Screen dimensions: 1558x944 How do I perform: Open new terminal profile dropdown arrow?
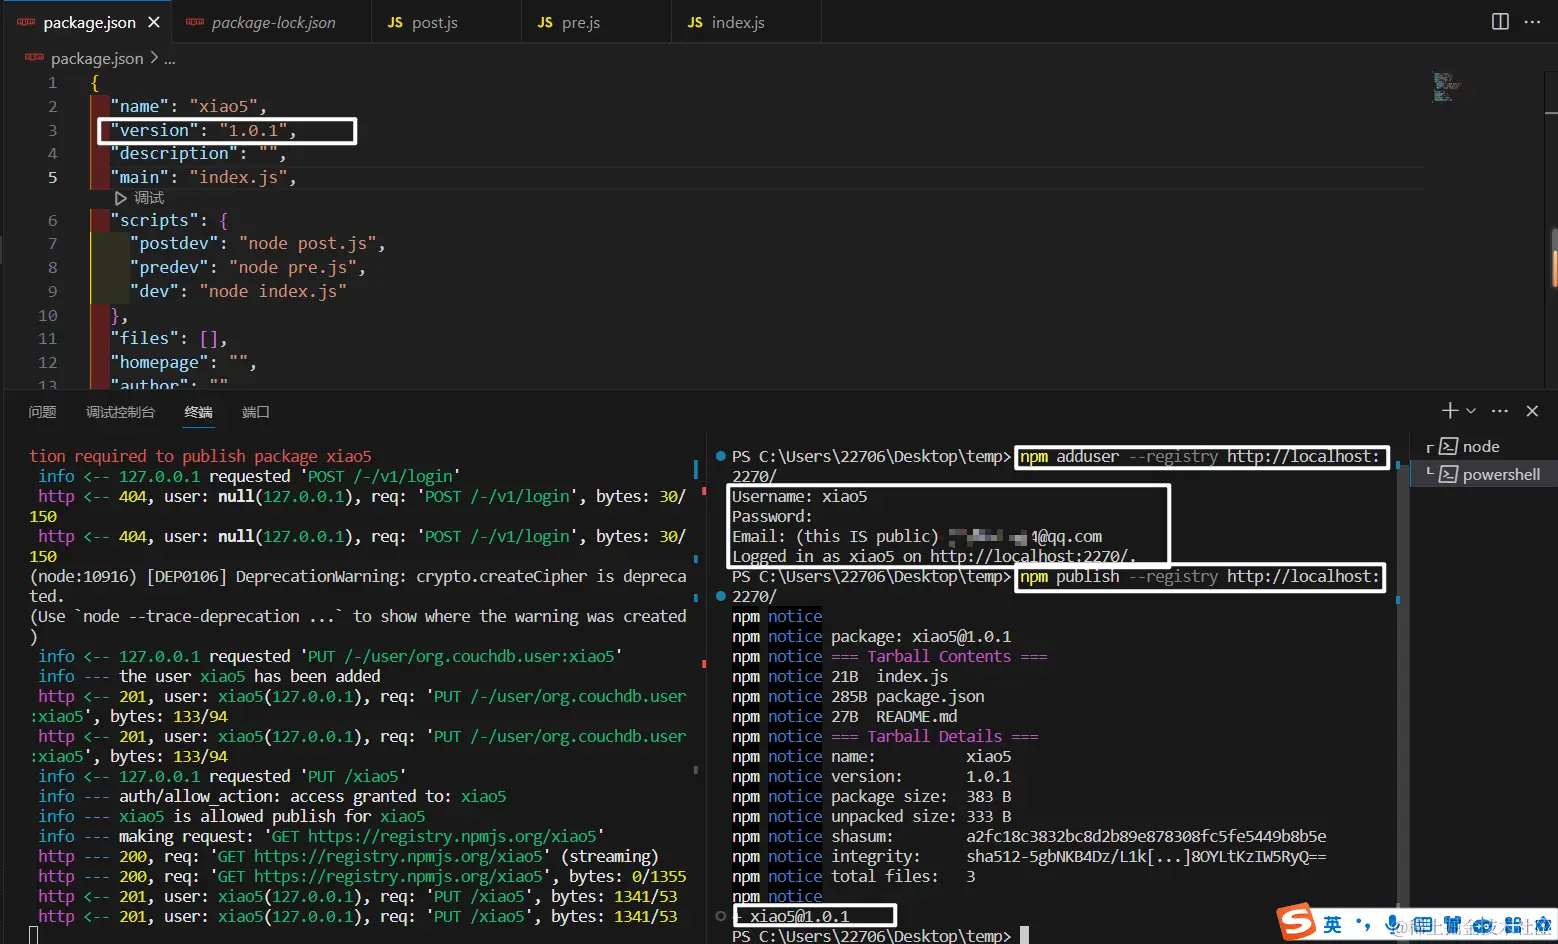point(1471,411)
